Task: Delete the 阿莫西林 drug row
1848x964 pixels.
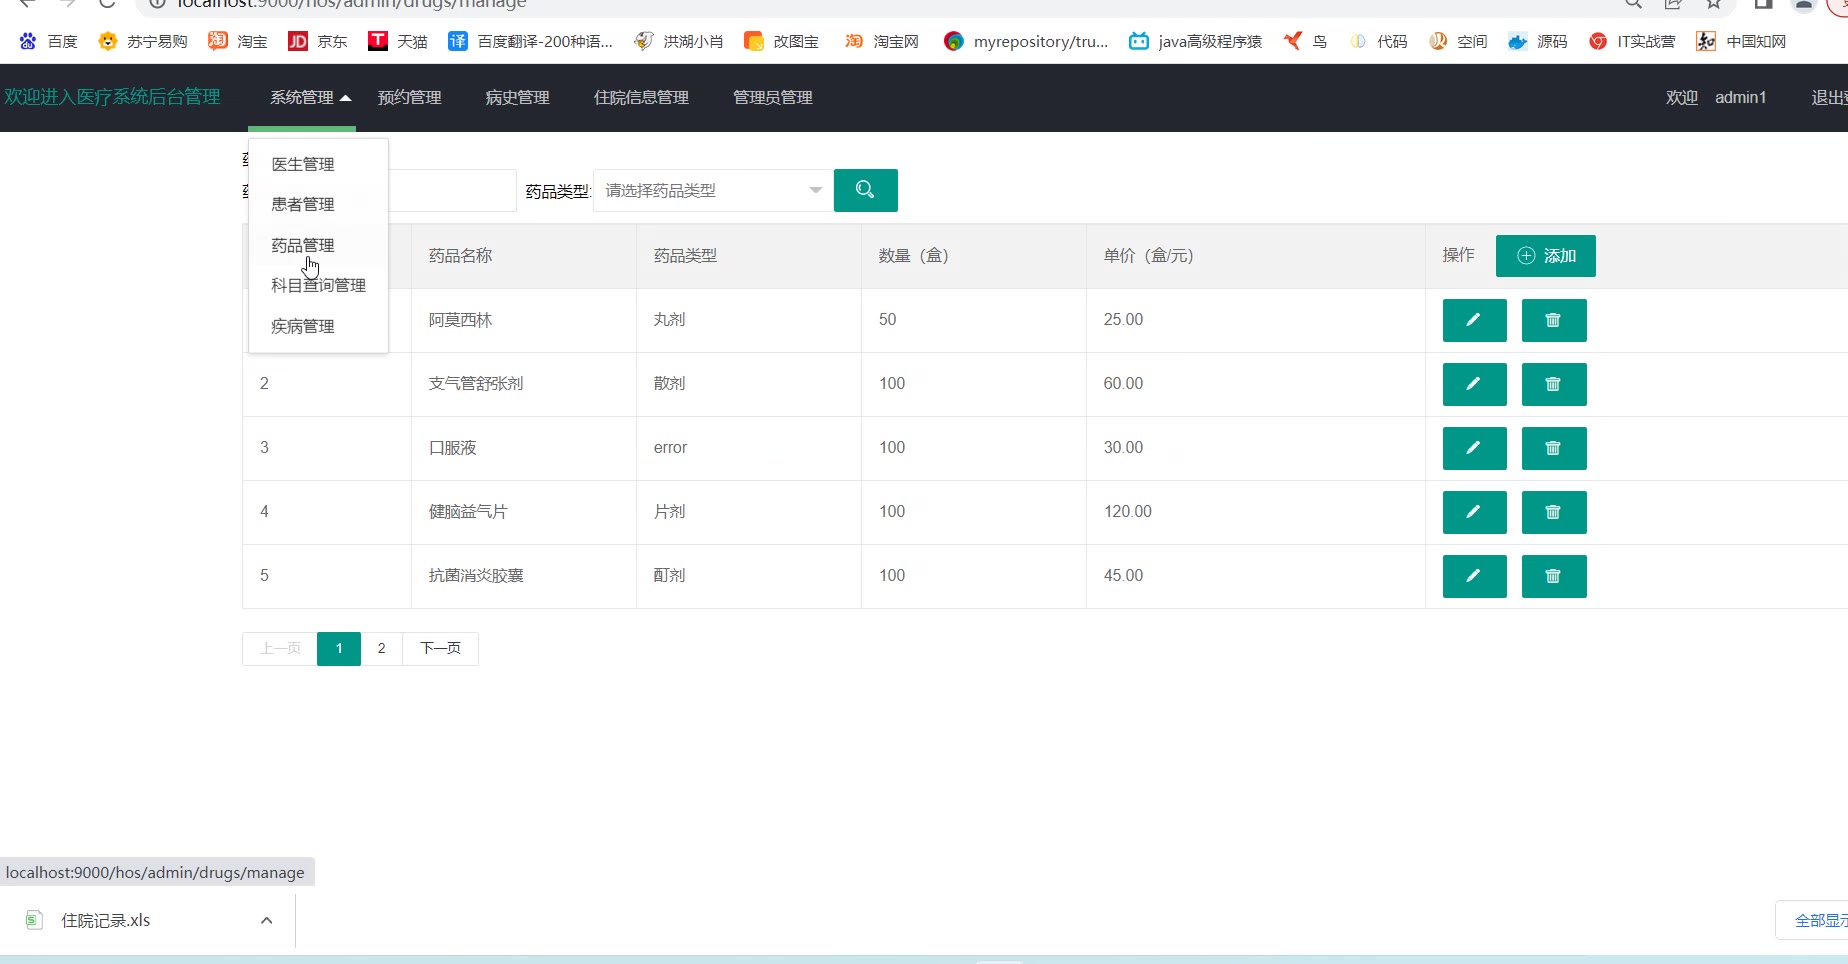Action: 1553,320
